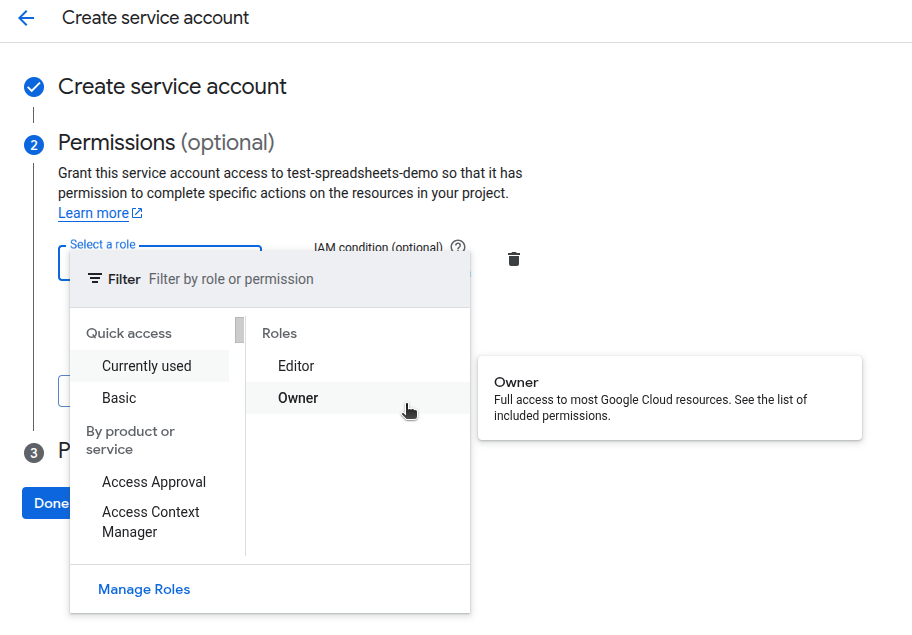The width and height of the screenshot is (912, 635).
Task: Click the Manage Roles link
Action: click(144, 589)
